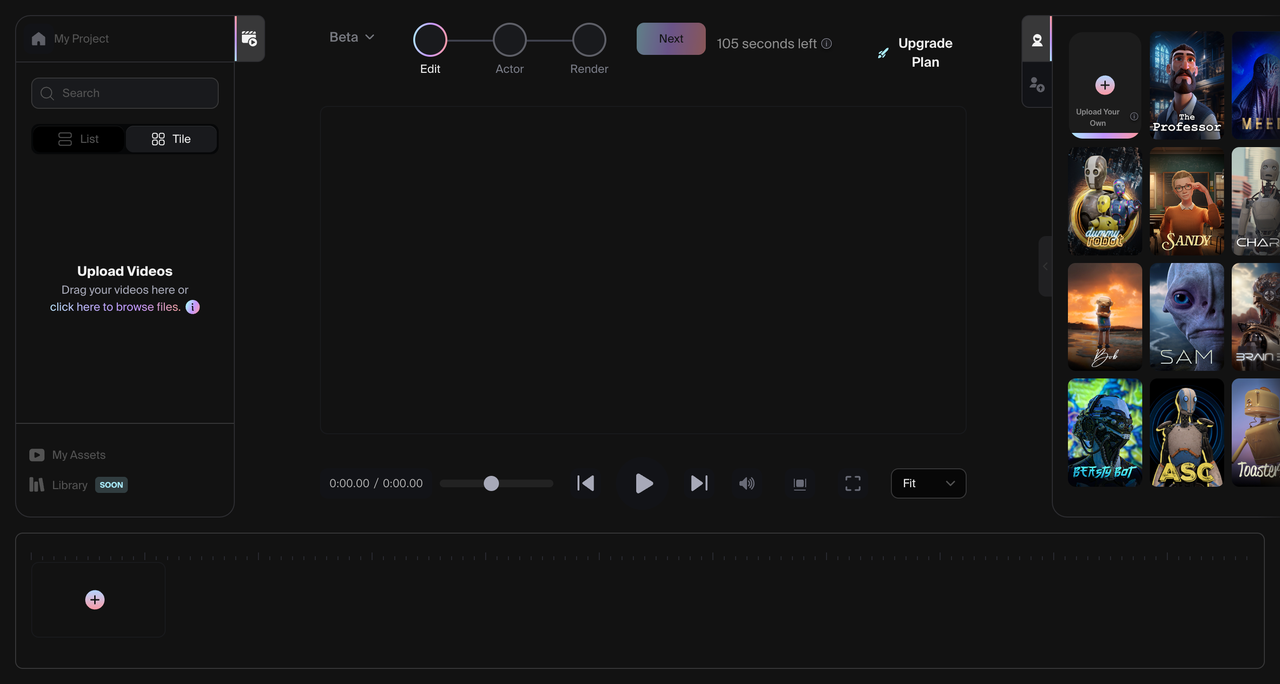Image resolution: width=1280 pixels, height=684 pixels.
Task: Click the safe-area frame icon beside volume
Action: (800, 484)
